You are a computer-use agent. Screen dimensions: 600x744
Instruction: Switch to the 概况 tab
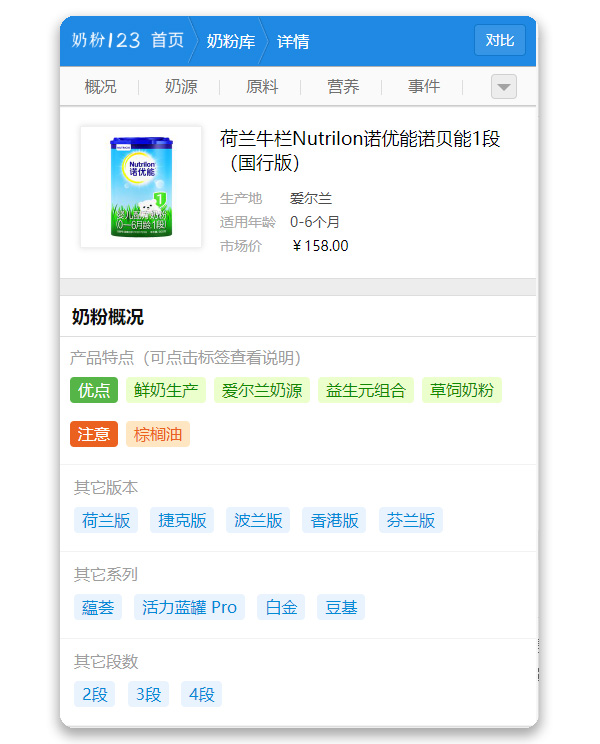[100, 86]
